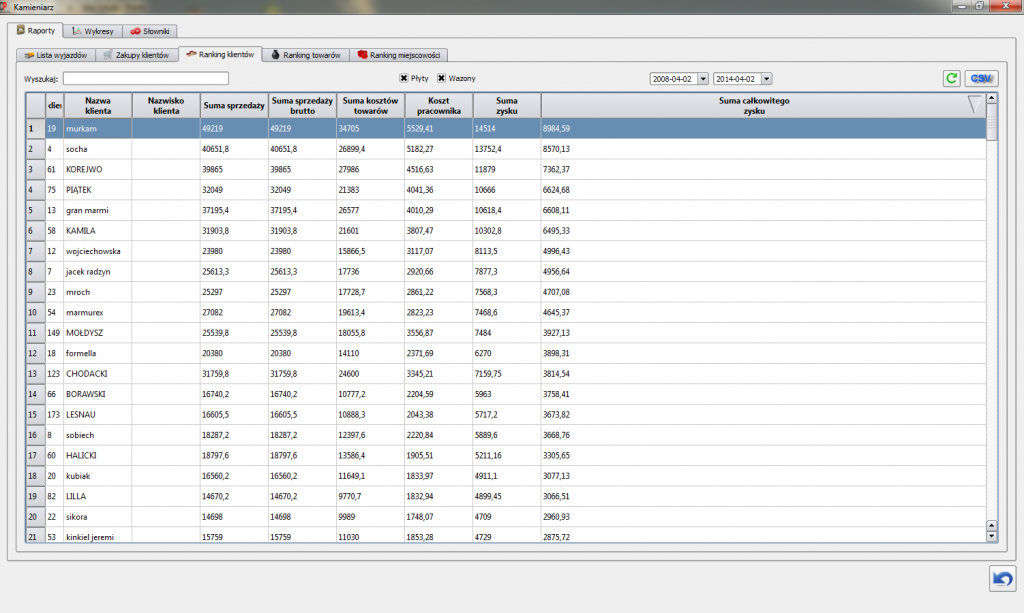Open the Raporty tab
1024x613 pixels.
(x=36, y=31)
